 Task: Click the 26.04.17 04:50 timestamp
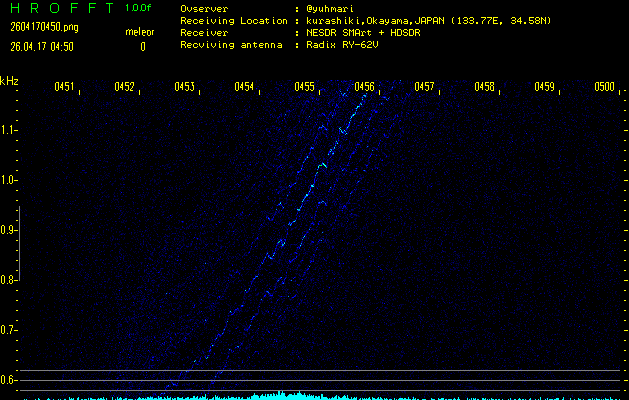(41, 46)
